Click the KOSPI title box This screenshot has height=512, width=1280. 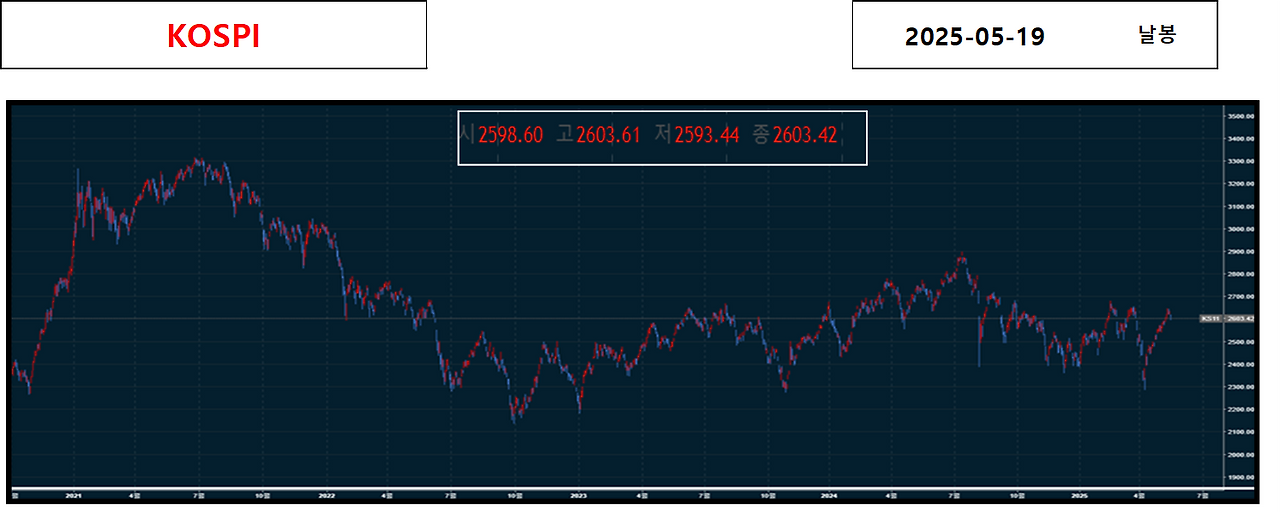pos(213,35)
